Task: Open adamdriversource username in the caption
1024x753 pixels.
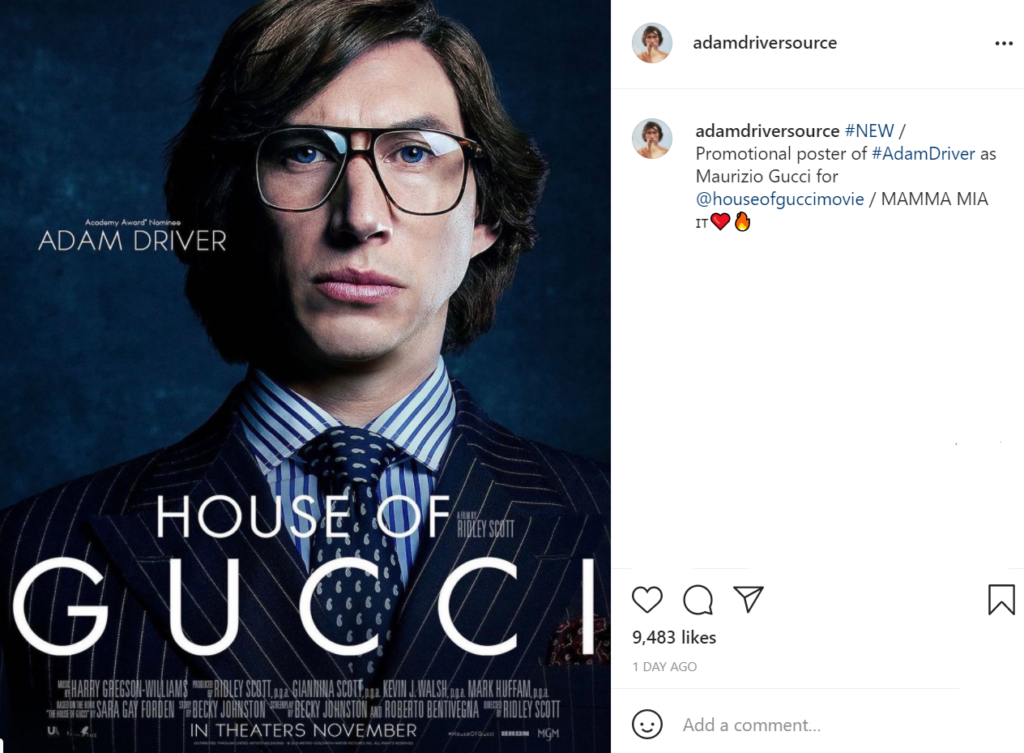Action: tap(767, 131)
